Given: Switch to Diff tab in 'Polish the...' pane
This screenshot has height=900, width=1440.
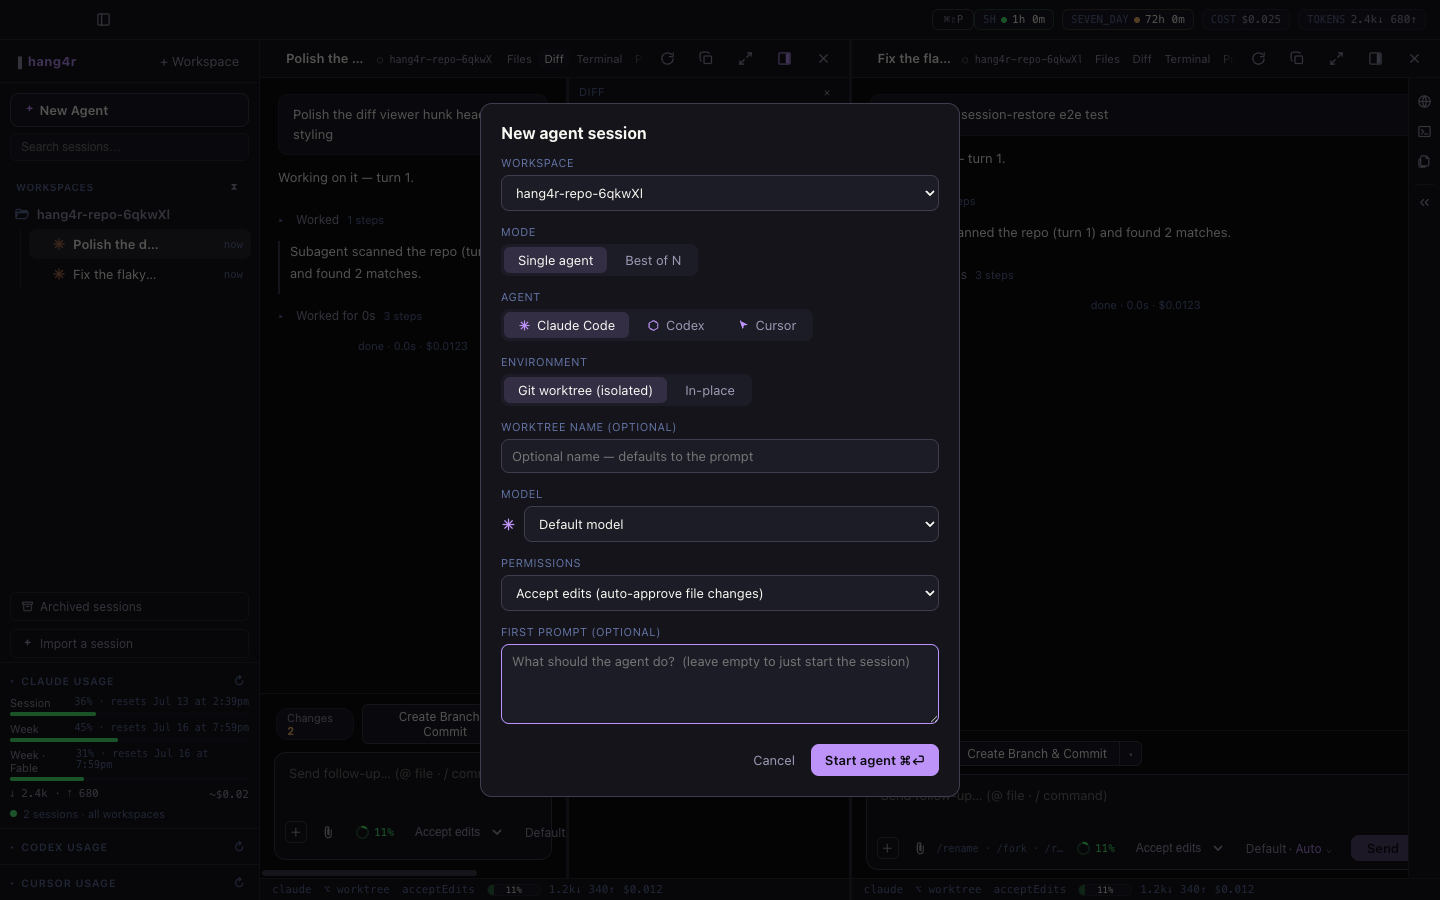Looking at the screenshot, I should tap(554, 59).
